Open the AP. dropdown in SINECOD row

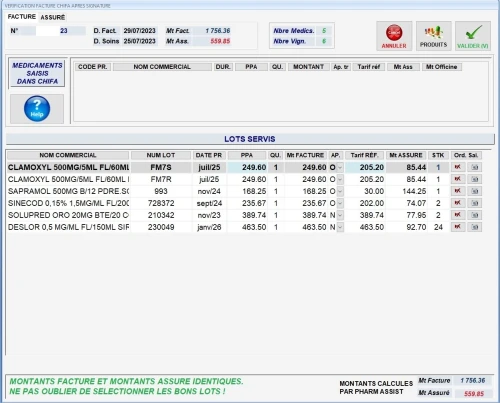coord(340,203)
